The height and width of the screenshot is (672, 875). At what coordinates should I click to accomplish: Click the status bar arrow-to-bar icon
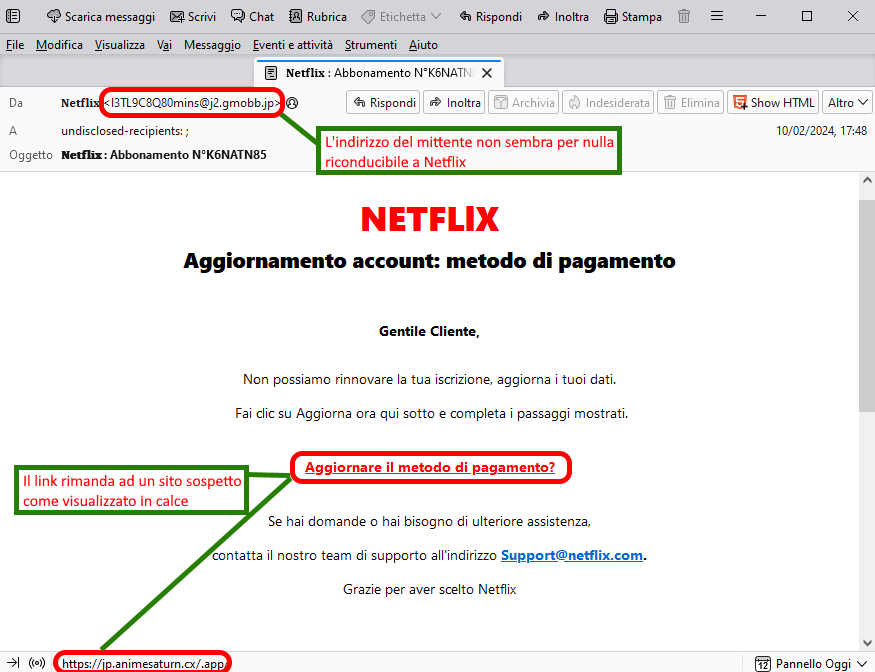(13, 663)
